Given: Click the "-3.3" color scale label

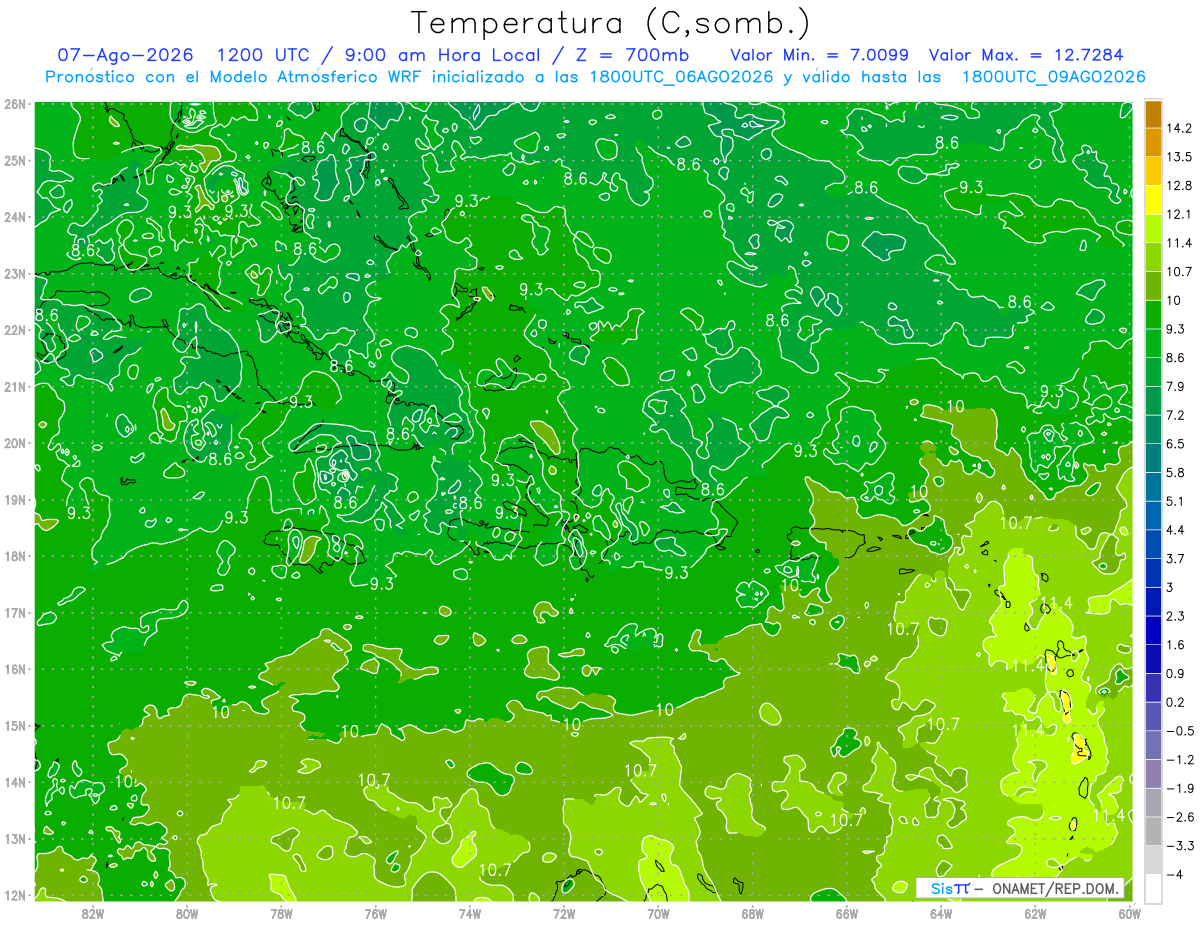Looking at the screenshot, I should 1179,846.
